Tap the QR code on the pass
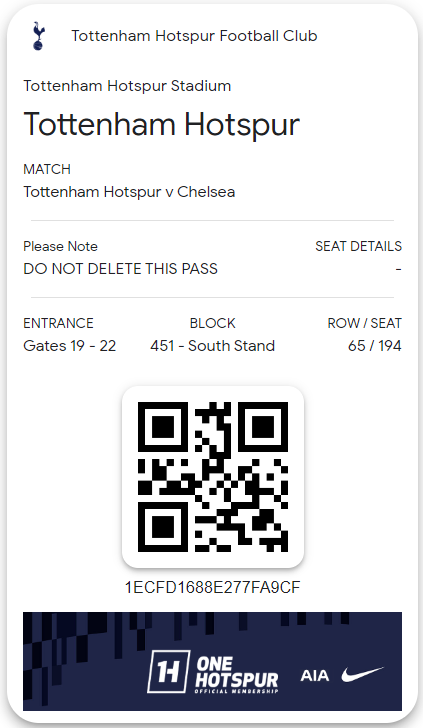Image resolution: width=423 pixels, height=728 pixels. tap(213, 477)
